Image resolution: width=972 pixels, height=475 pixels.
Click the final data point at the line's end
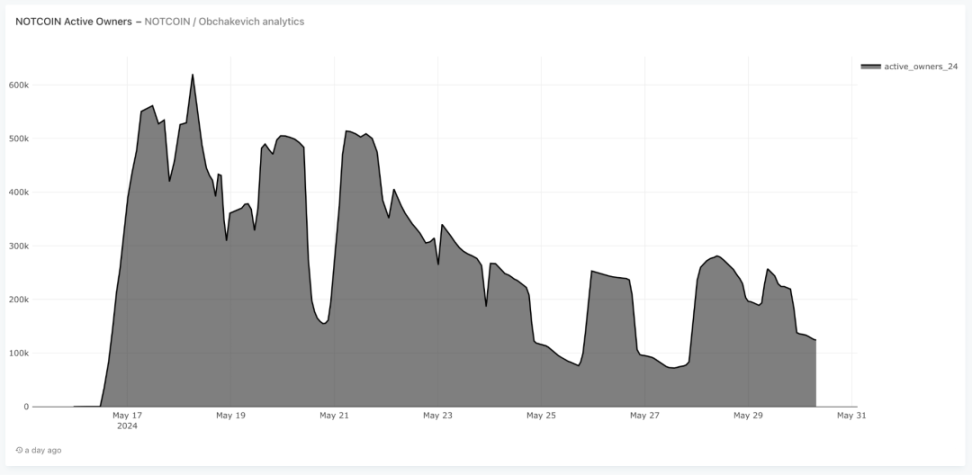coord(815,340)
